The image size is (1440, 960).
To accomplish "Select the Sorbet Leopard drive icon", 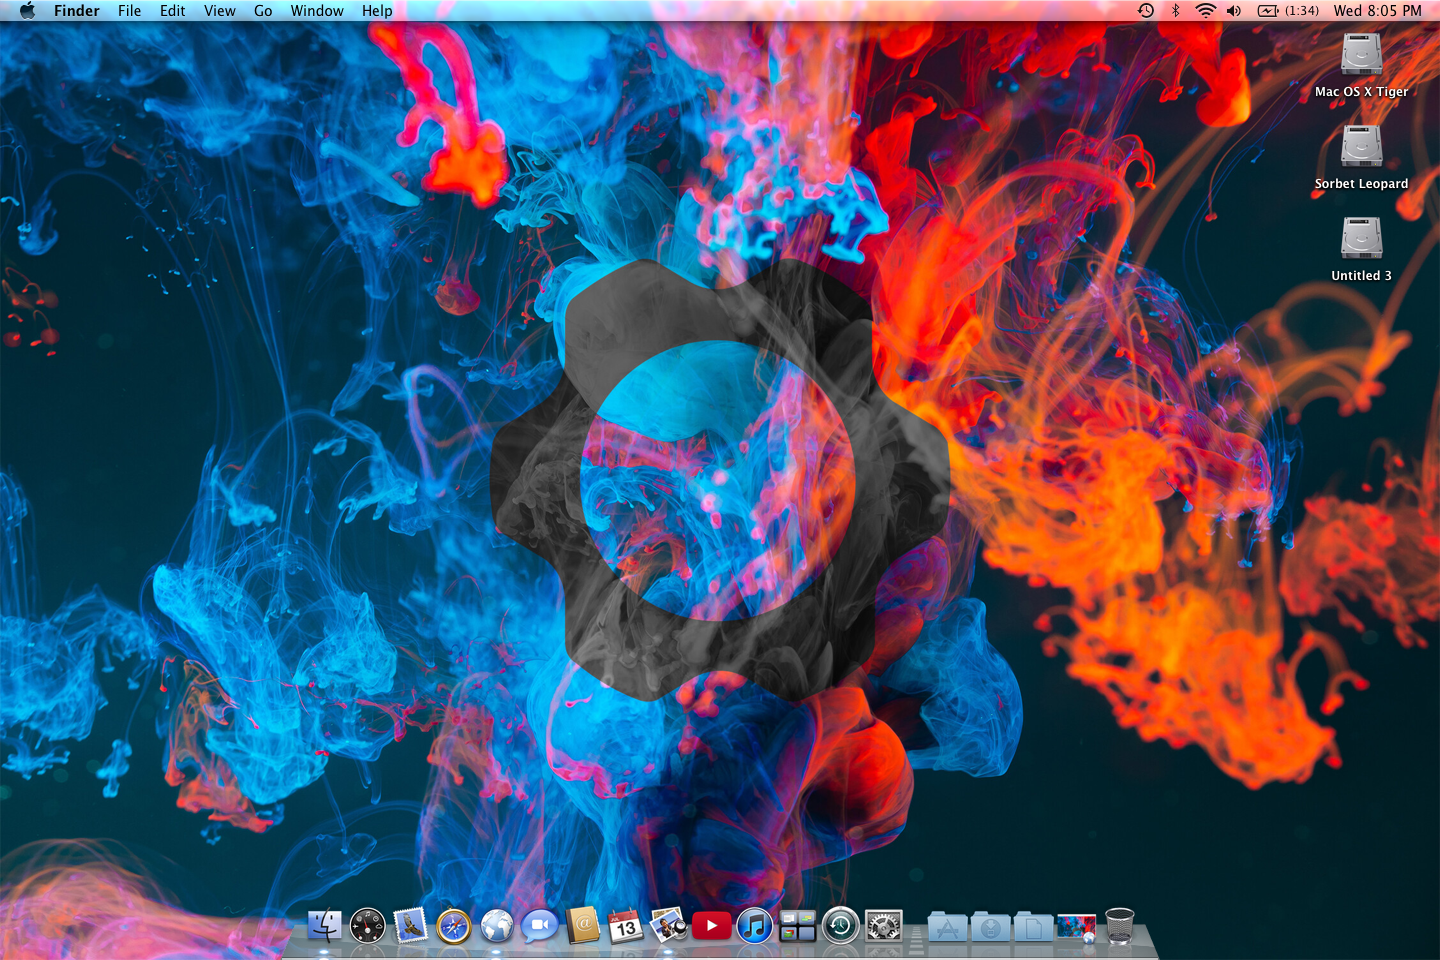I will coord(1361,147).
